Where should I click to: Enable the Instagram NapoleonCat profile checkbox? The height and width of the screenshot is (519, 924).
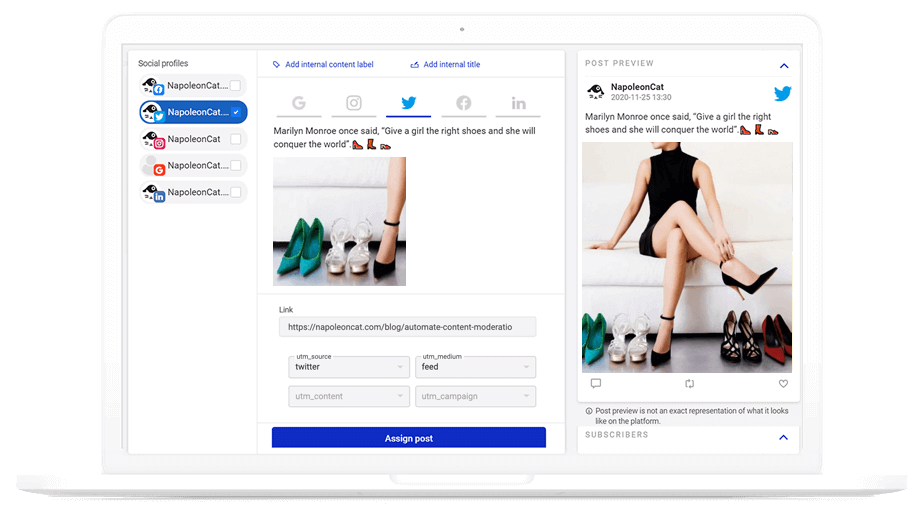point(235,139)
